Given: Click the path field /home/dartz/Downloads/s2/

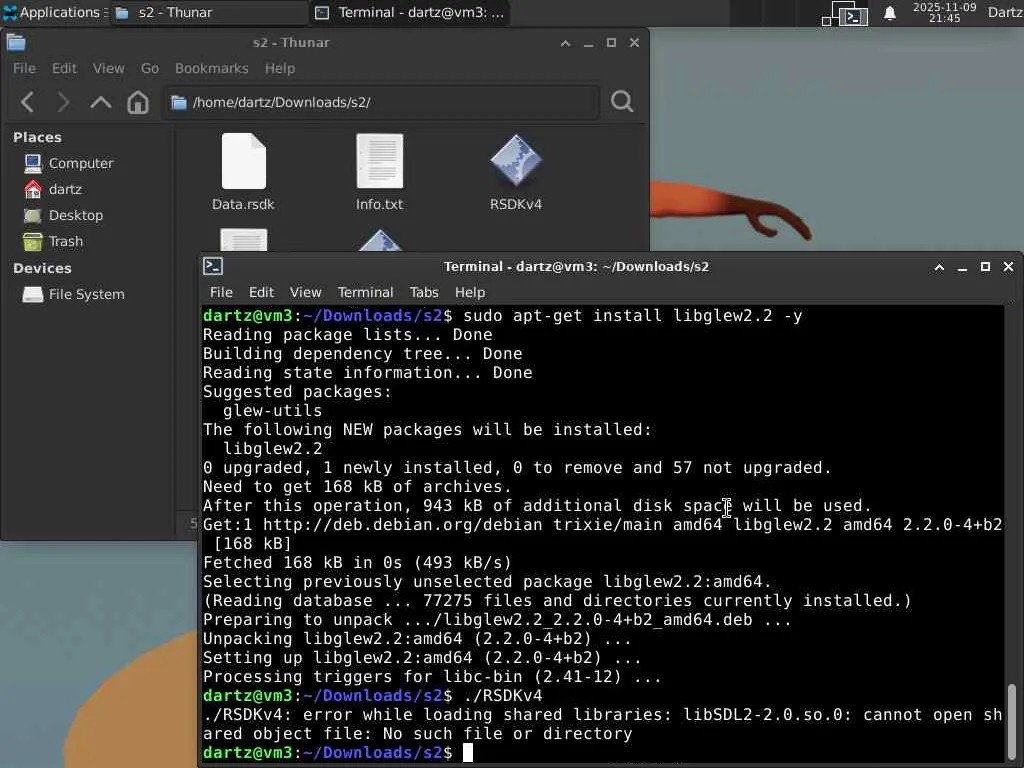Looking at the screenshot, I should (381, 103).
